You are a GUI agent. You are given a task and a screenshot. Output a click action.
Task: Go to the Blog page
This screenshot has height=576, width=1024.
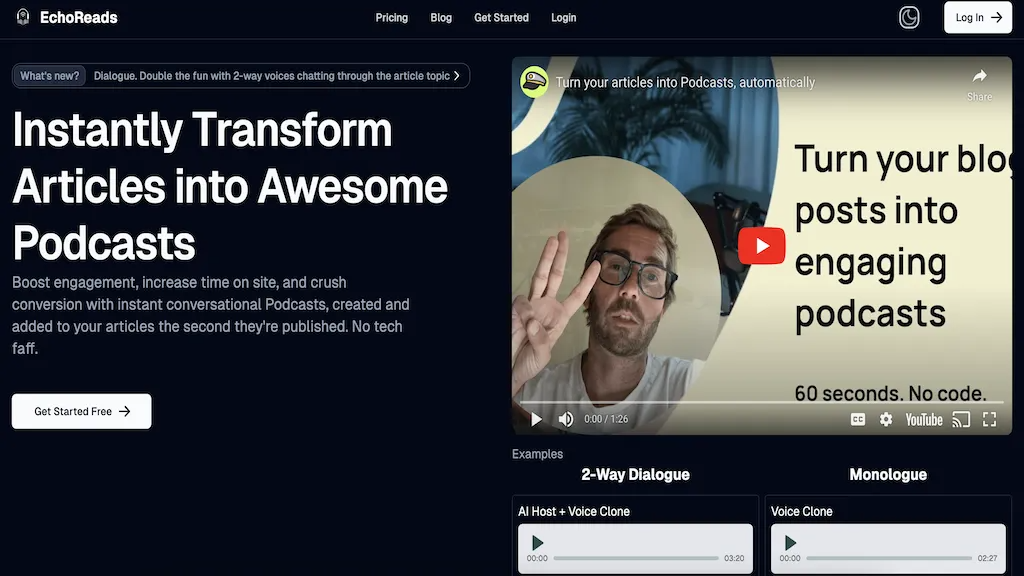click(441, 18)
